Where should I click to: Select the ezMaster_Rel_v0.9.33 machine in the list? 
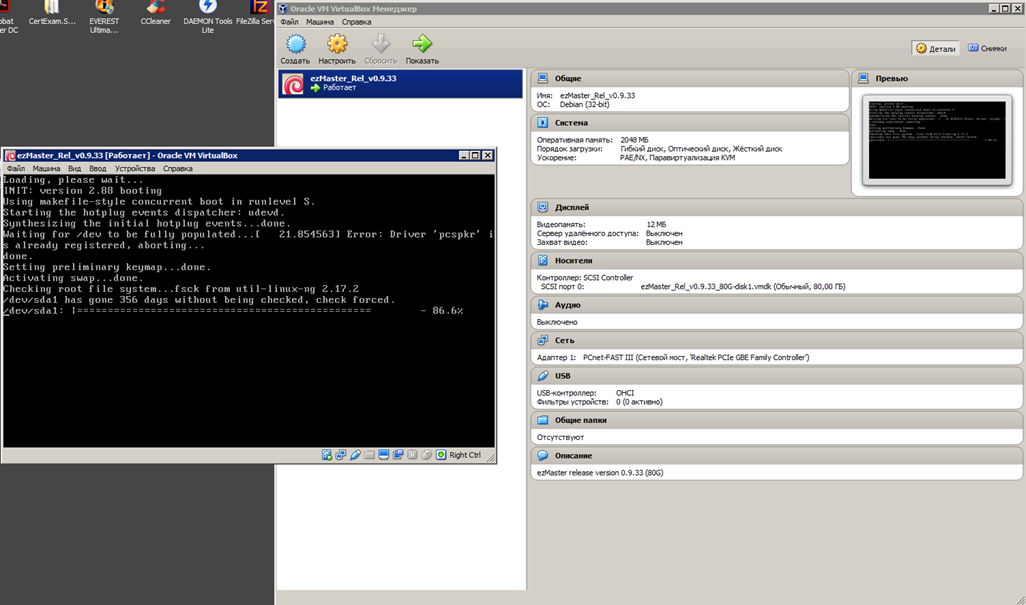400,84
